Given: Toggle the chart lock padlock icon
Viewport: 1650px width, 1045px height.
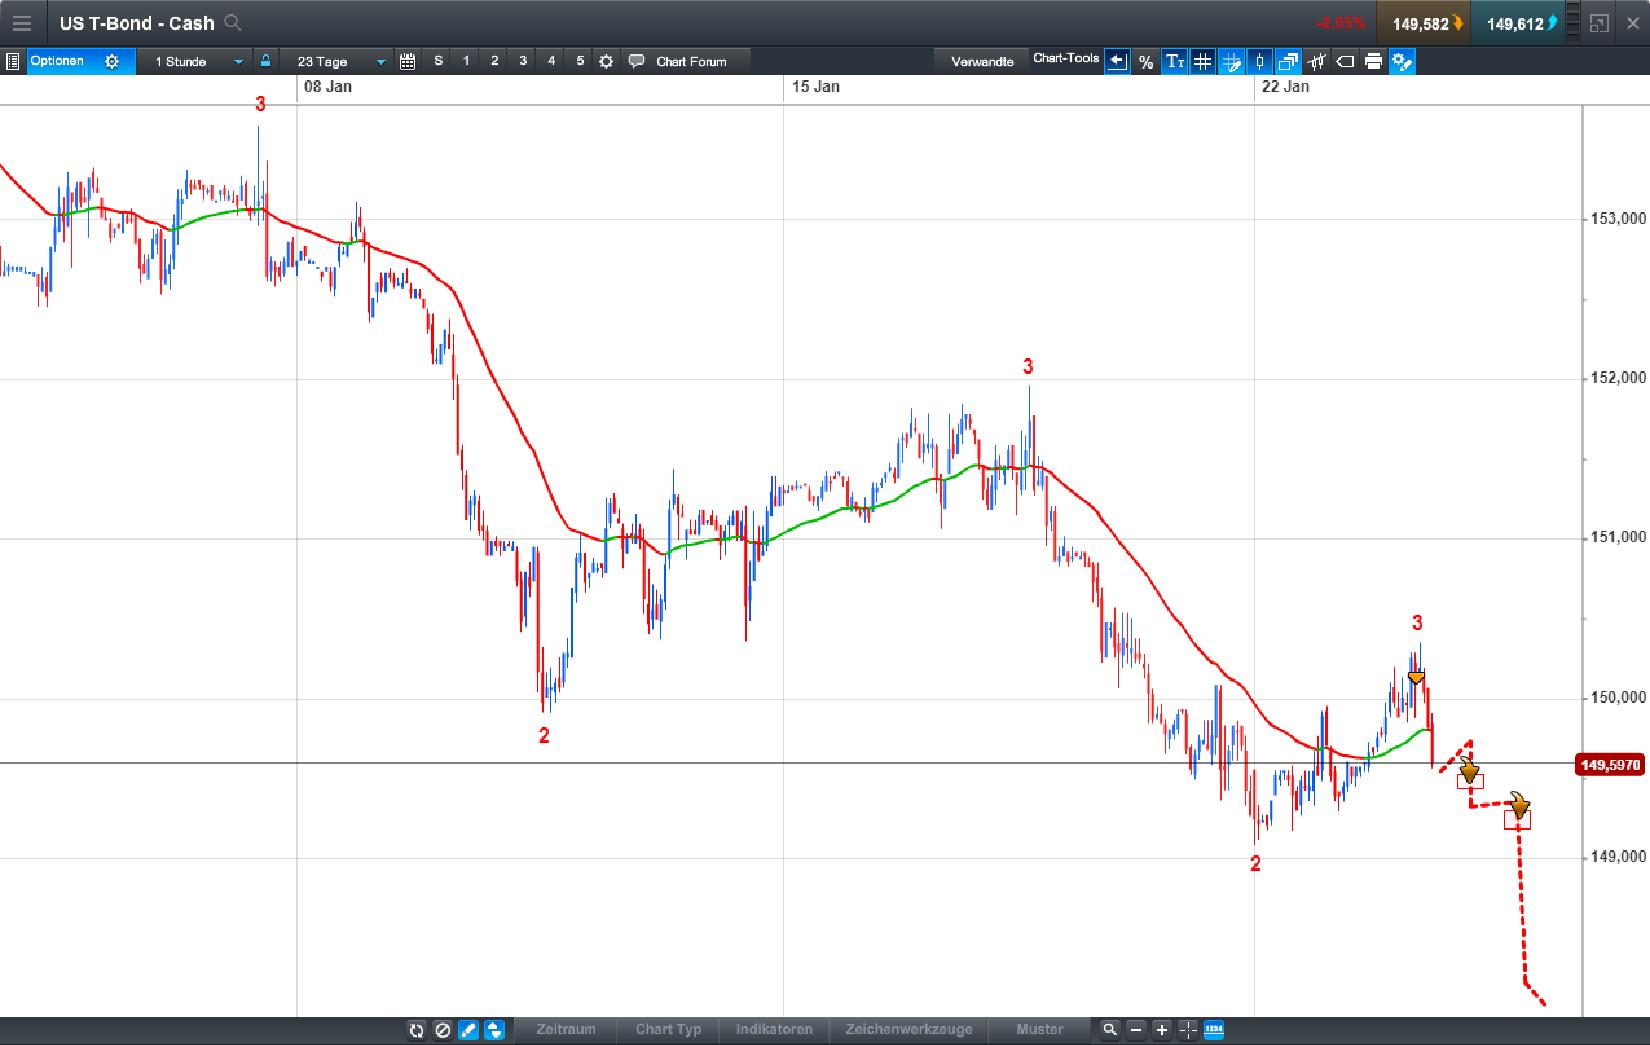Looking at the screenshot, I should tap(264, 61).
